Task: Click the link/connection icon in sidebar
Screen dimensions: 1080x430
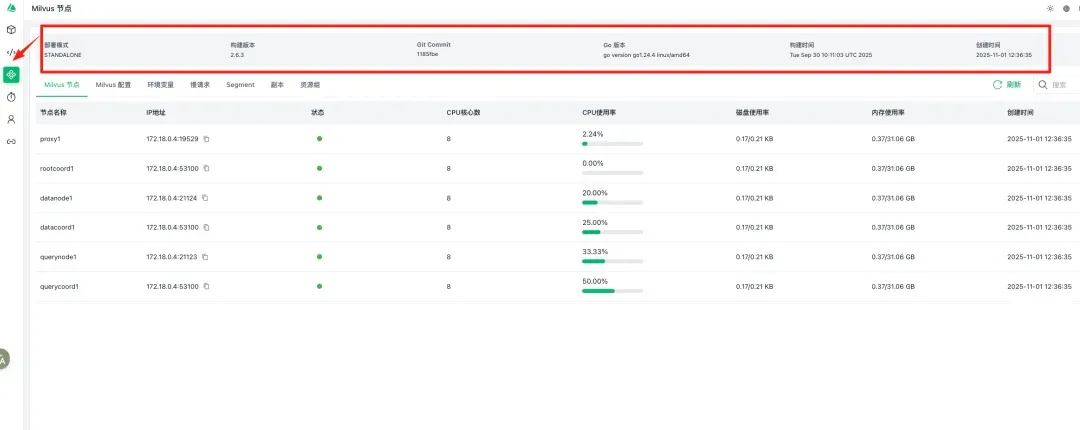Action: point(11,141)
